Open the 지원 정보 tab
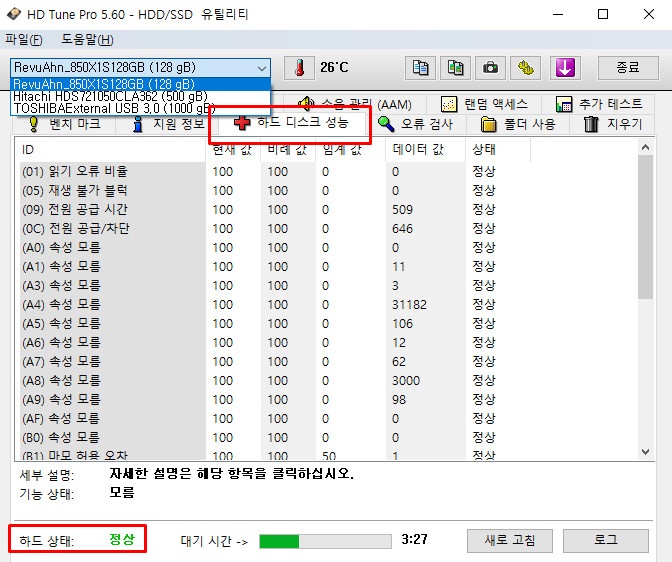The image size is (672, 562). (168, 124)
